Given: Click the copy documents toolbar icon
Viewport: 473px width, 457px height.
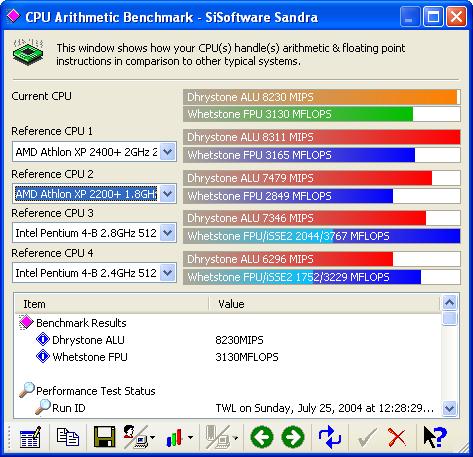Looking at the screenshot, I should tap(68, 437).
